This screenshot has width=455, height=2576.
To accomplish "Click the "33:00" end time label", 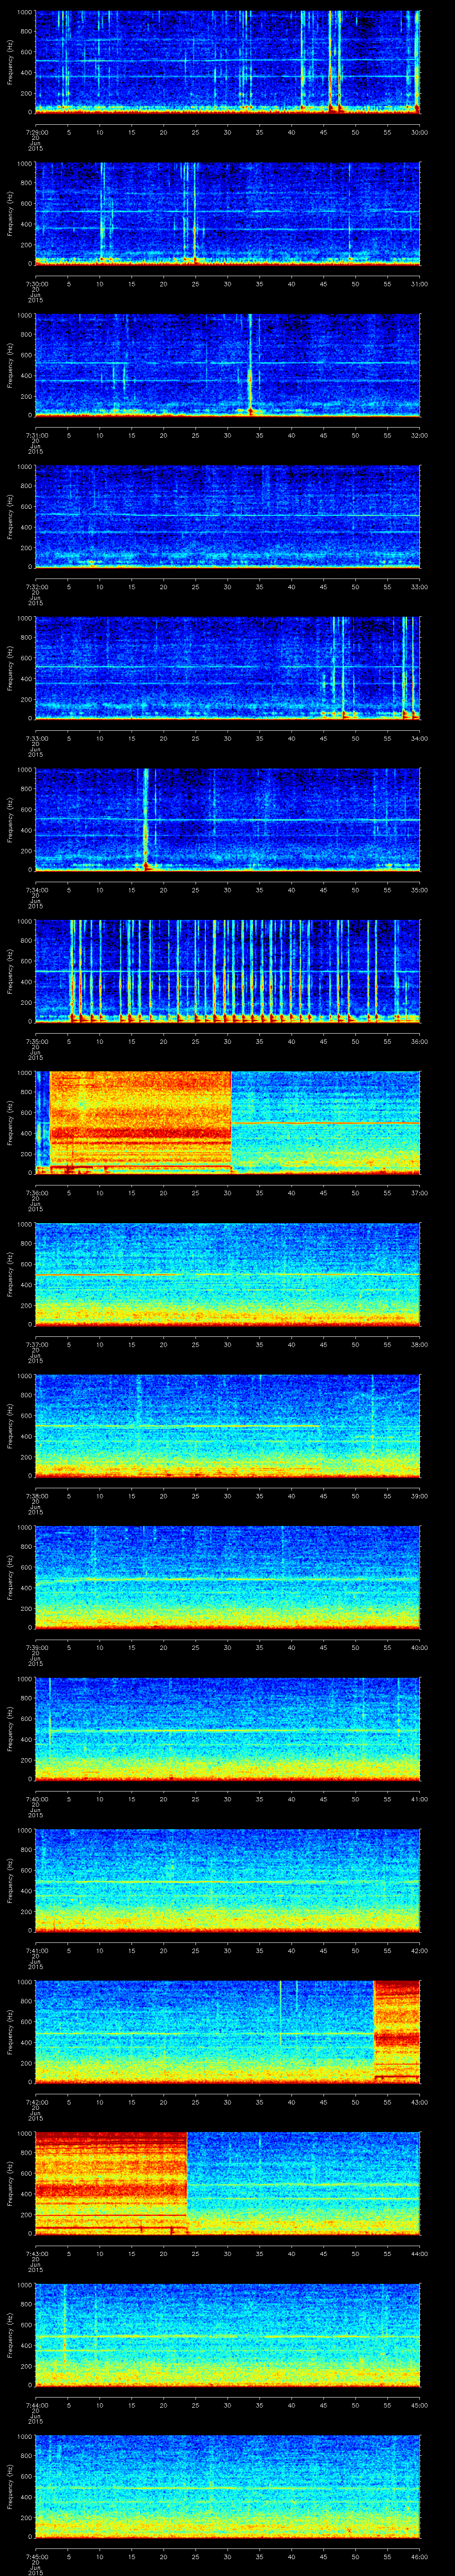I will point(420,586).
